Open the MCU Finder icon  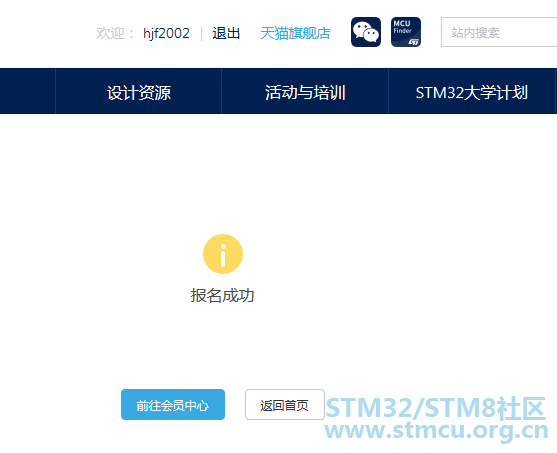406,32
